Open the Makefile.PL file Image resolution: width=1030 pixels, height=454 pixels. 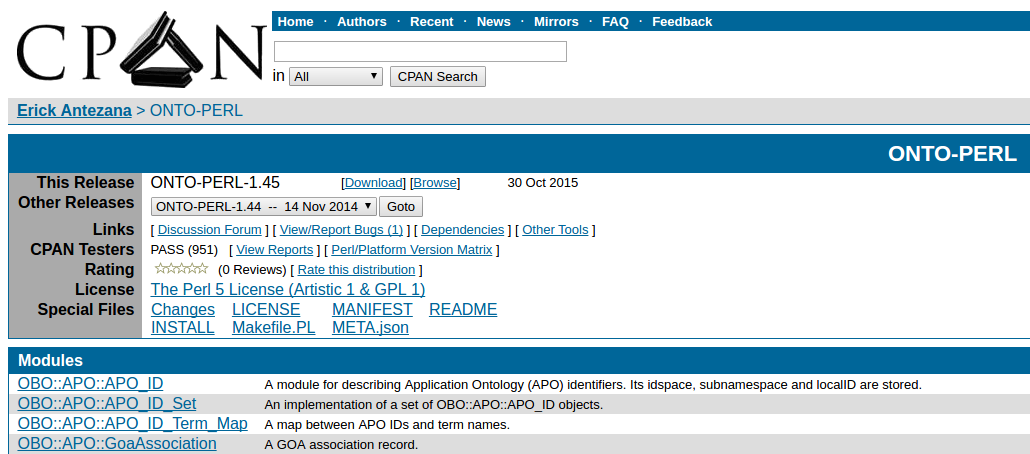pyautogui.click(x=273, y=327)
